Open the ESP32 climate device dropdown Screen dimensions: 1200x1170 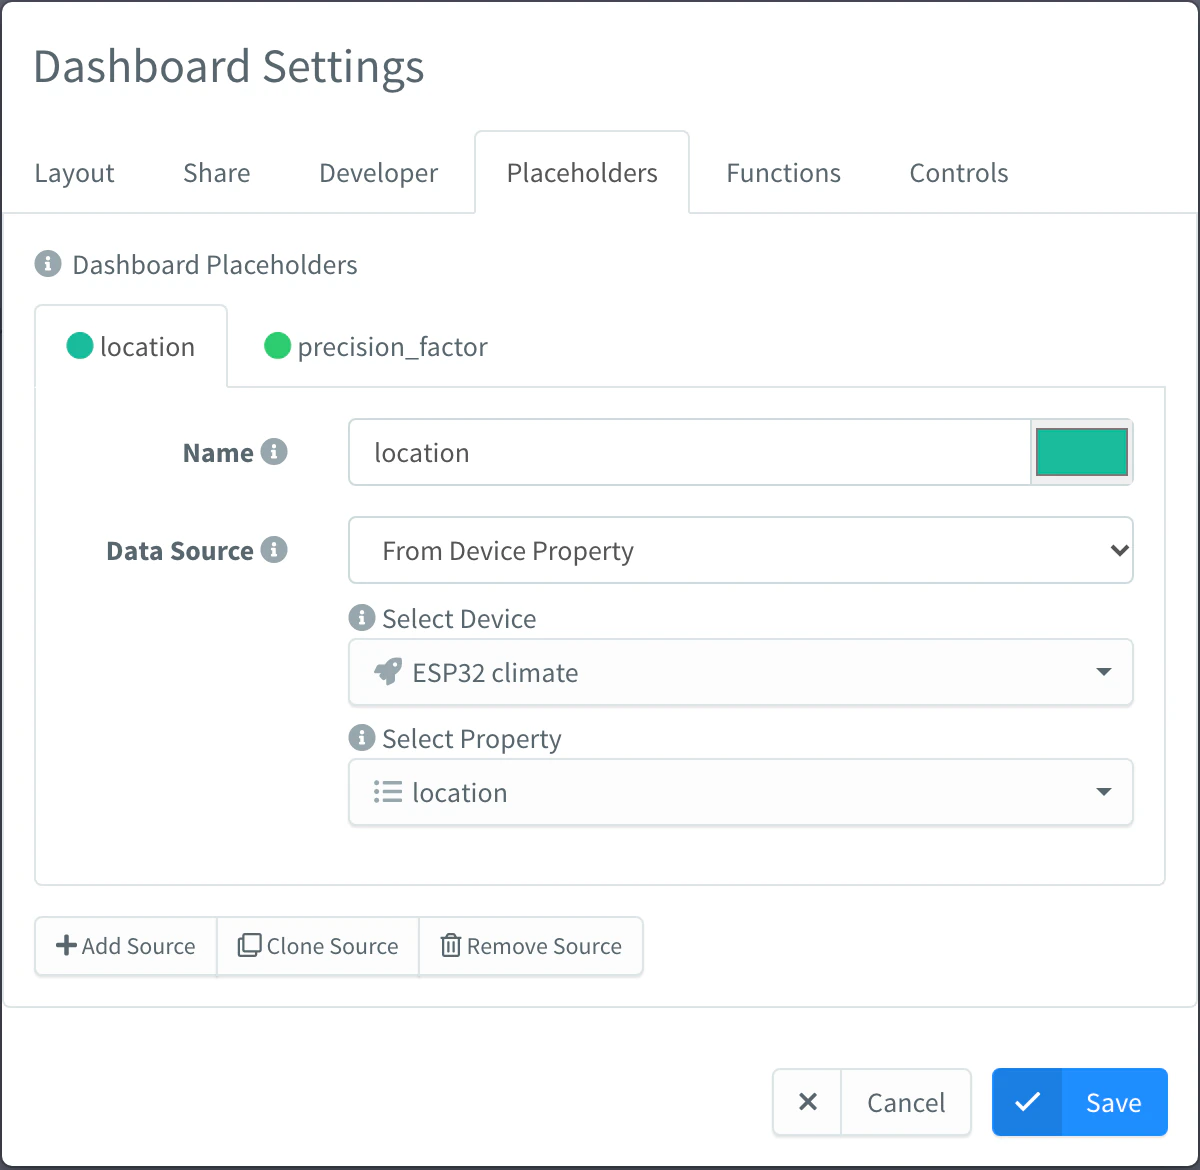[x=741, y=672]
